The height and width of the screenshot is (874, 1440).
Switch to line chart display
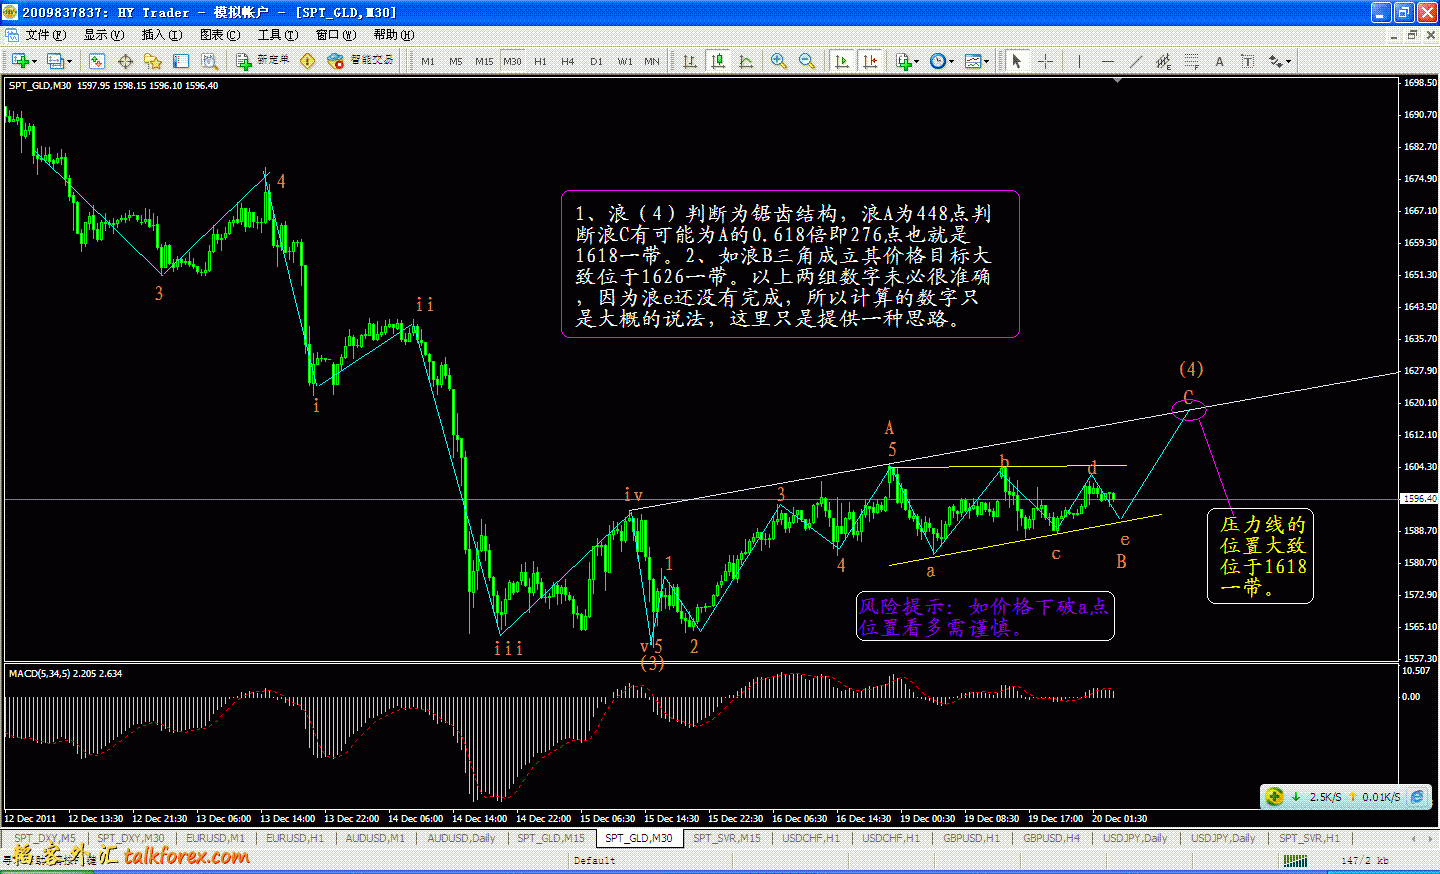746,61
